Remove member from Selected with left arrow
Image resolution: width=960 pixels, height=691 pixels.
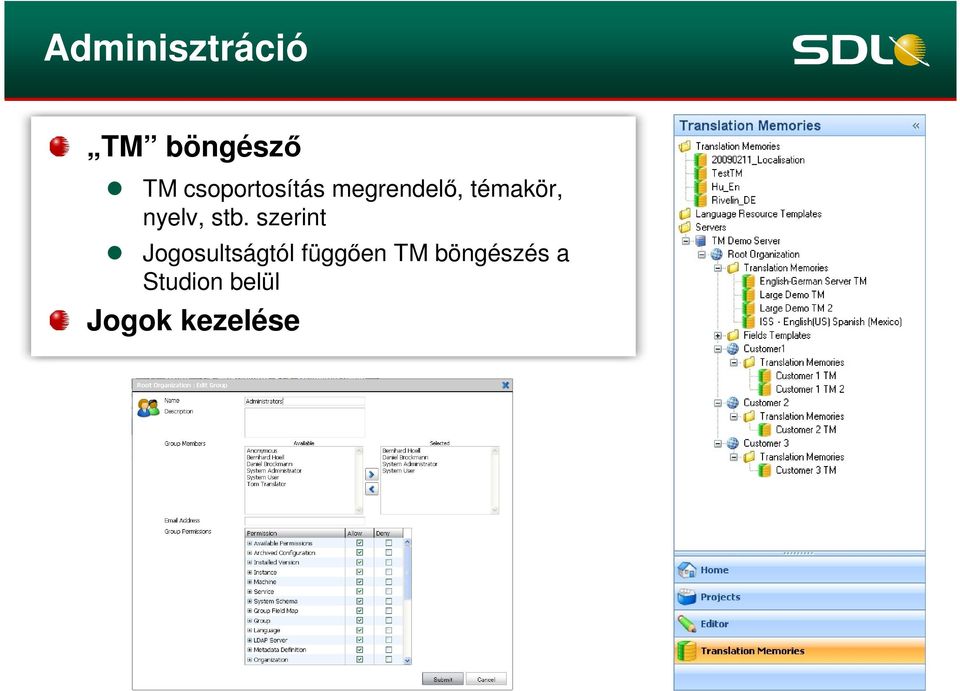coord(372,489)
